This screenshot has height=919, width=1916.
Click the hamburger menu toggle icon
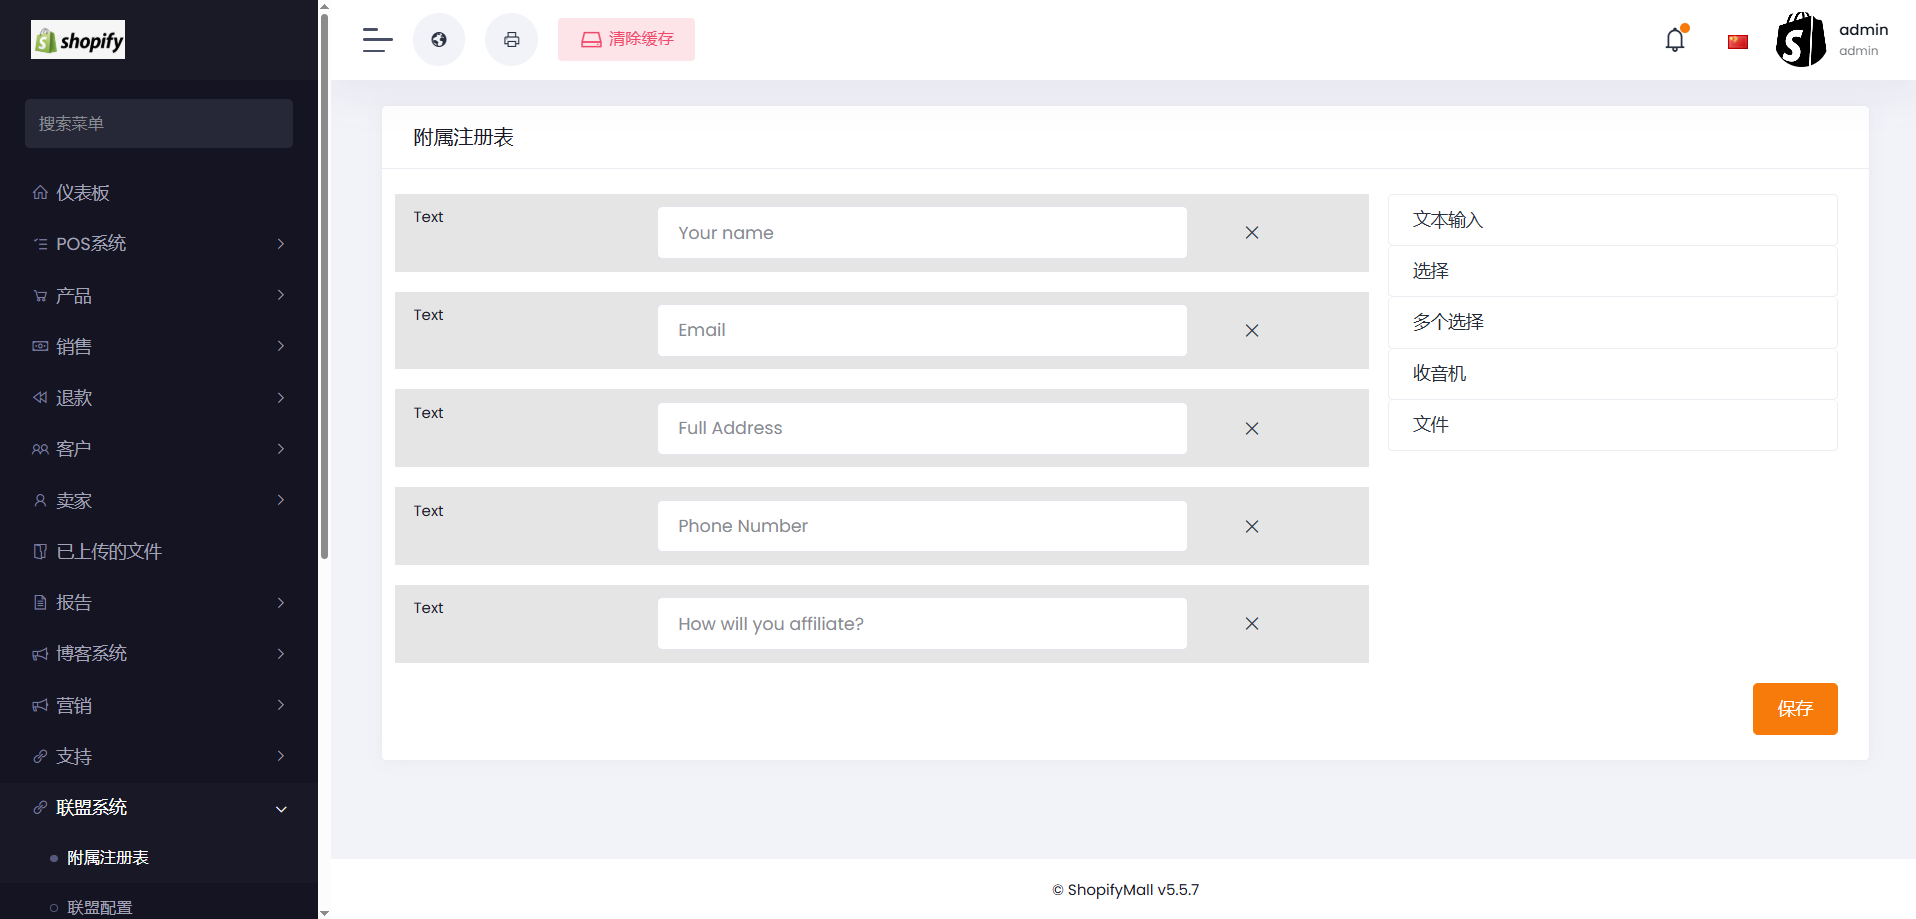tap(377, 40)
